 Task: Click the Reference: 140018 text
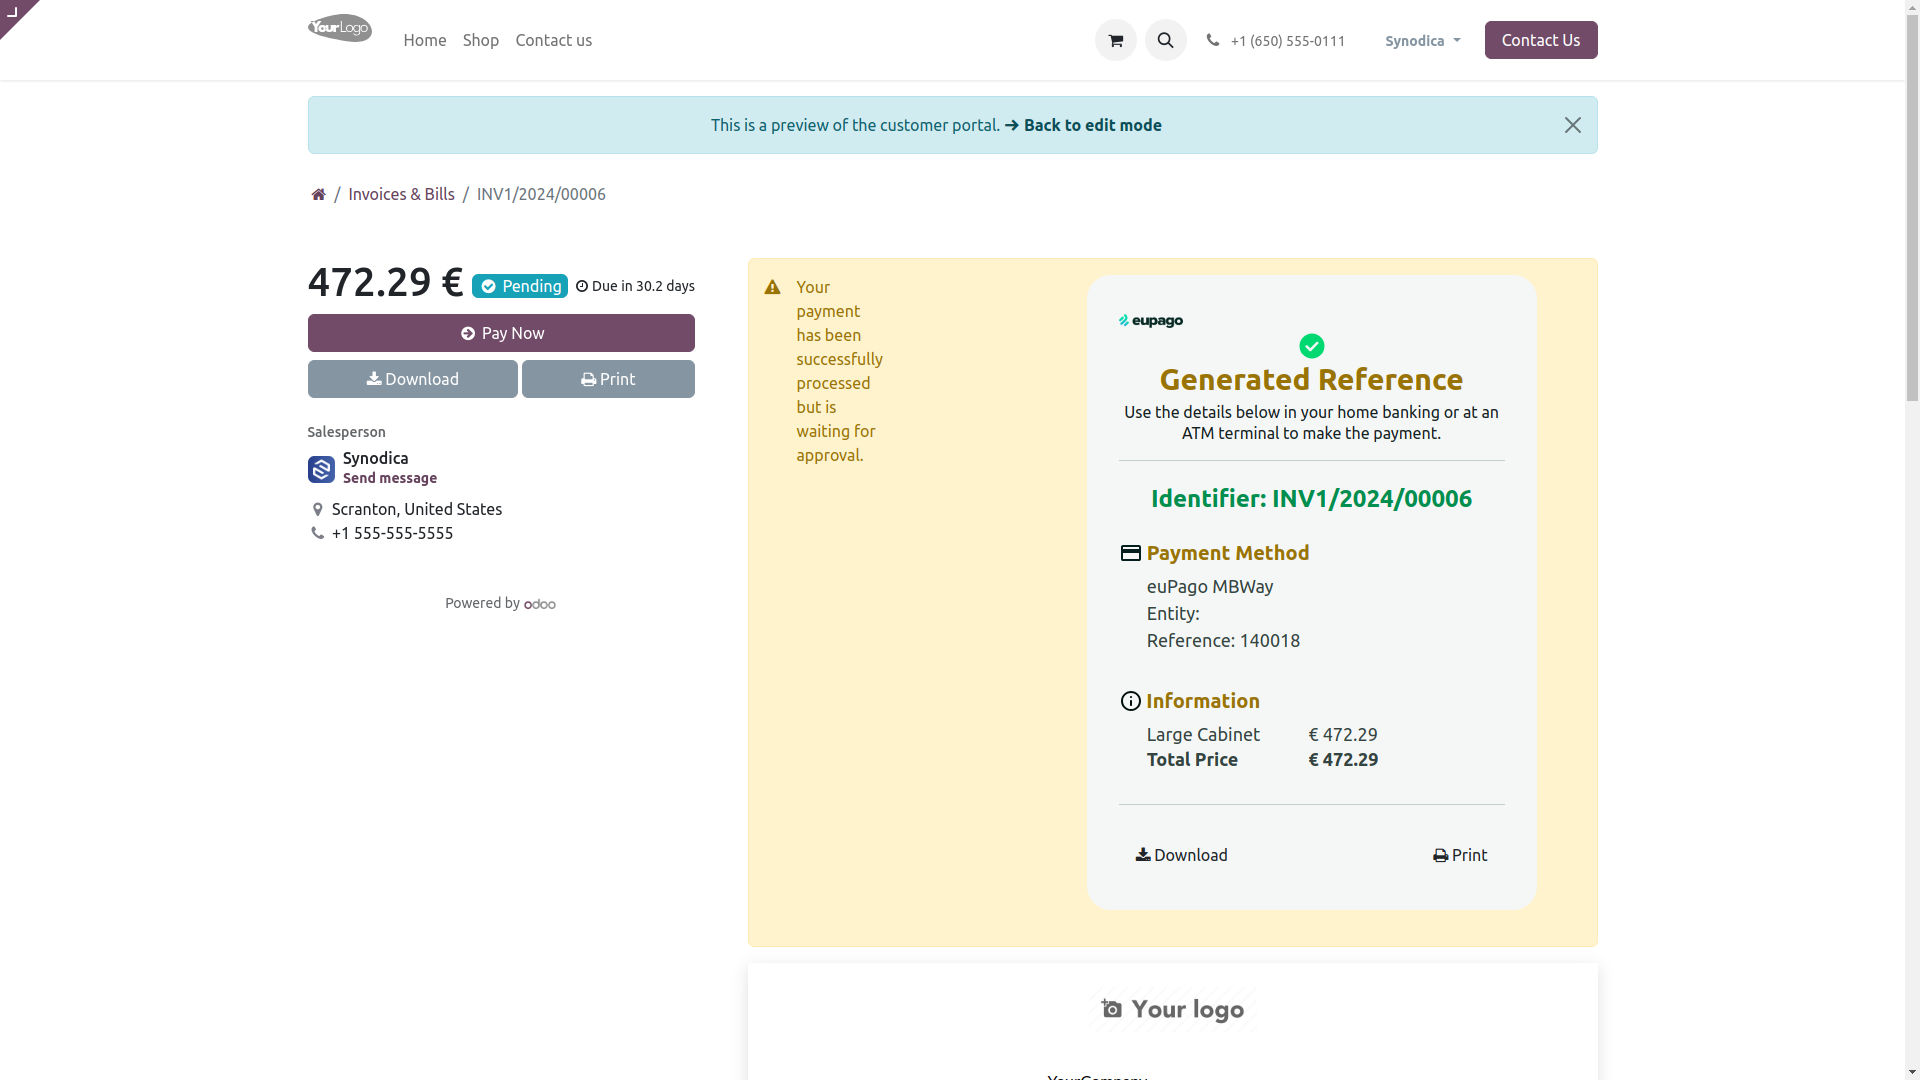tap(1223, 640)
